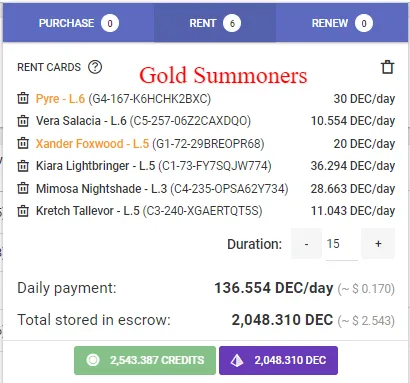Delete Kiara Lightbringer rental entry
Screen dimensions: 410x383
tap(23, 166)
